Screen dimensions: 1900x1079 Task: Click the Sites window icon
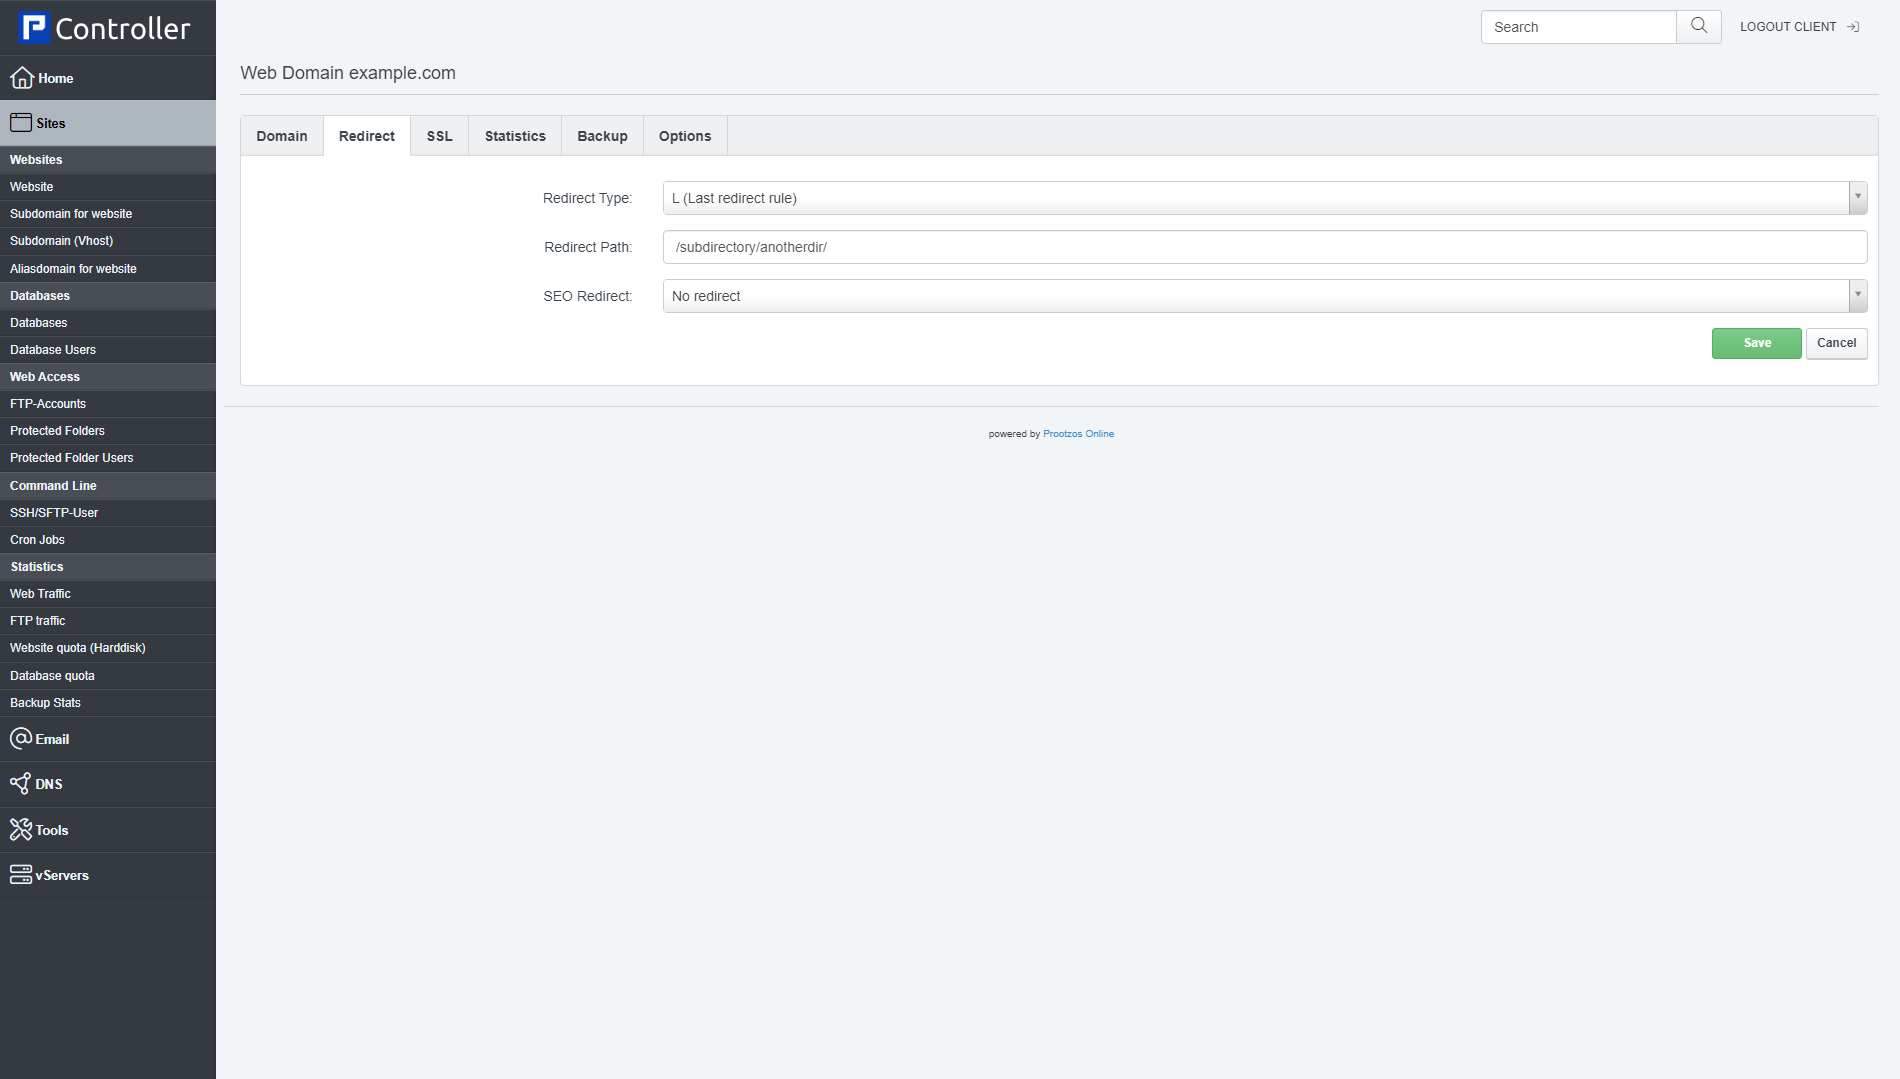(21, 123)
